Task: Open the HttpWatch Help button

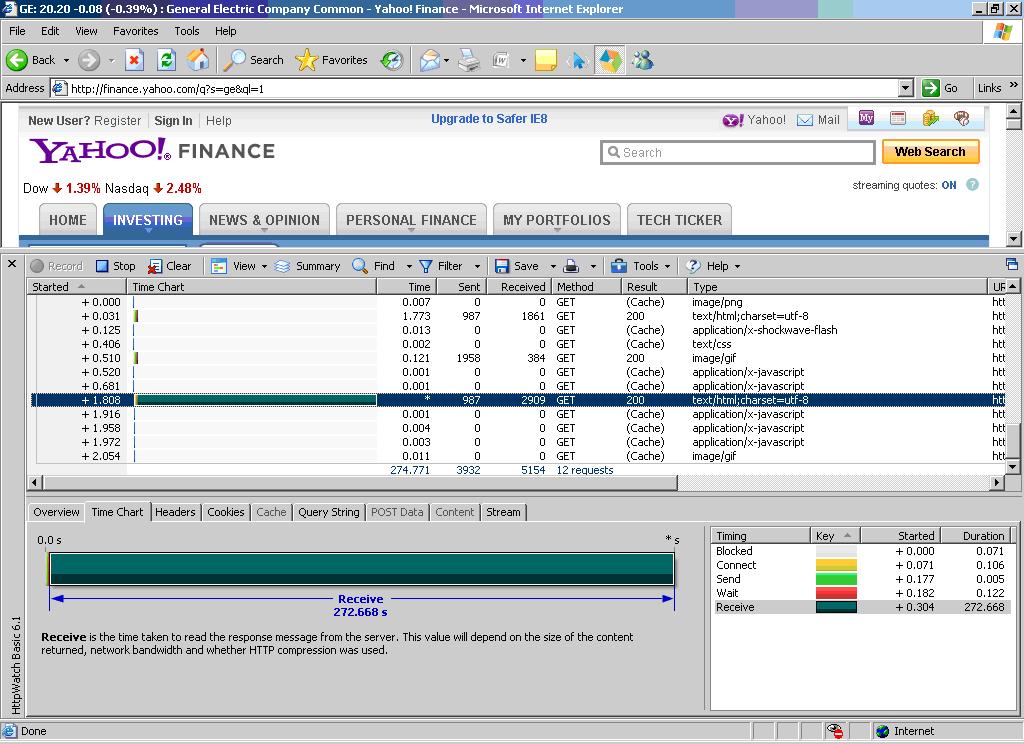Action: [x=712, y=266]
